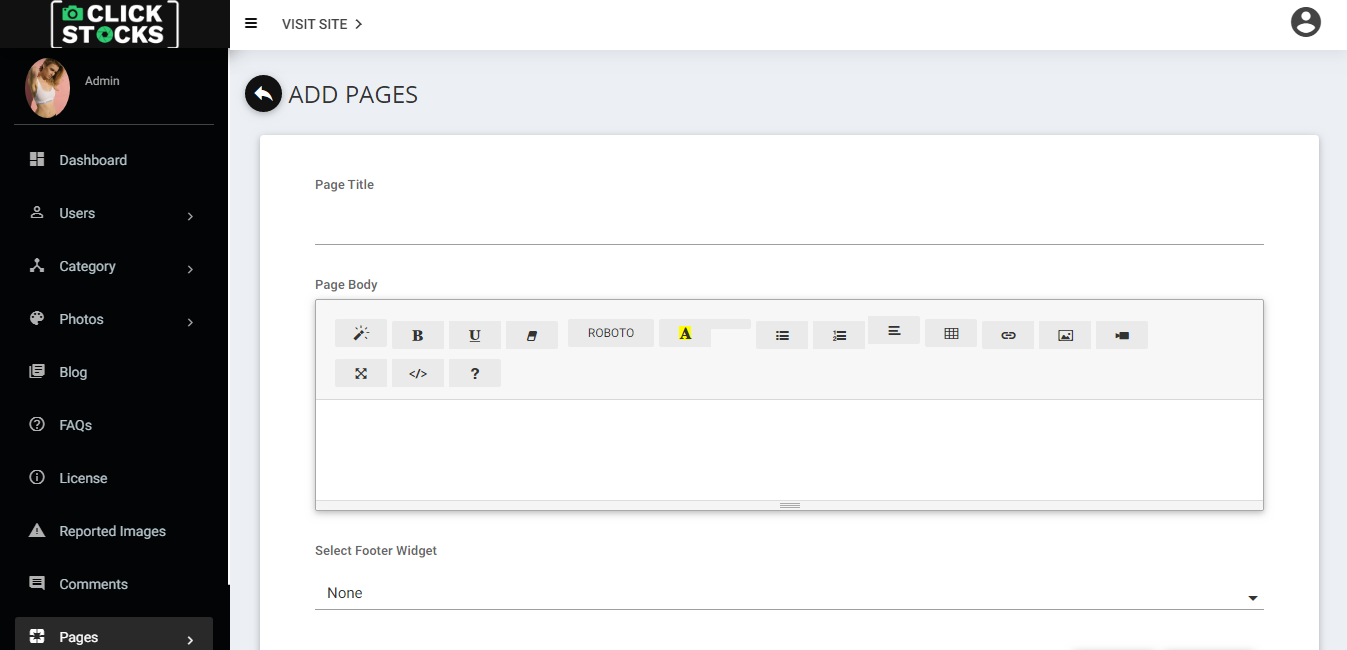Toggle code view in editor
Screen dimensions: 1347x650
point(418,373)
